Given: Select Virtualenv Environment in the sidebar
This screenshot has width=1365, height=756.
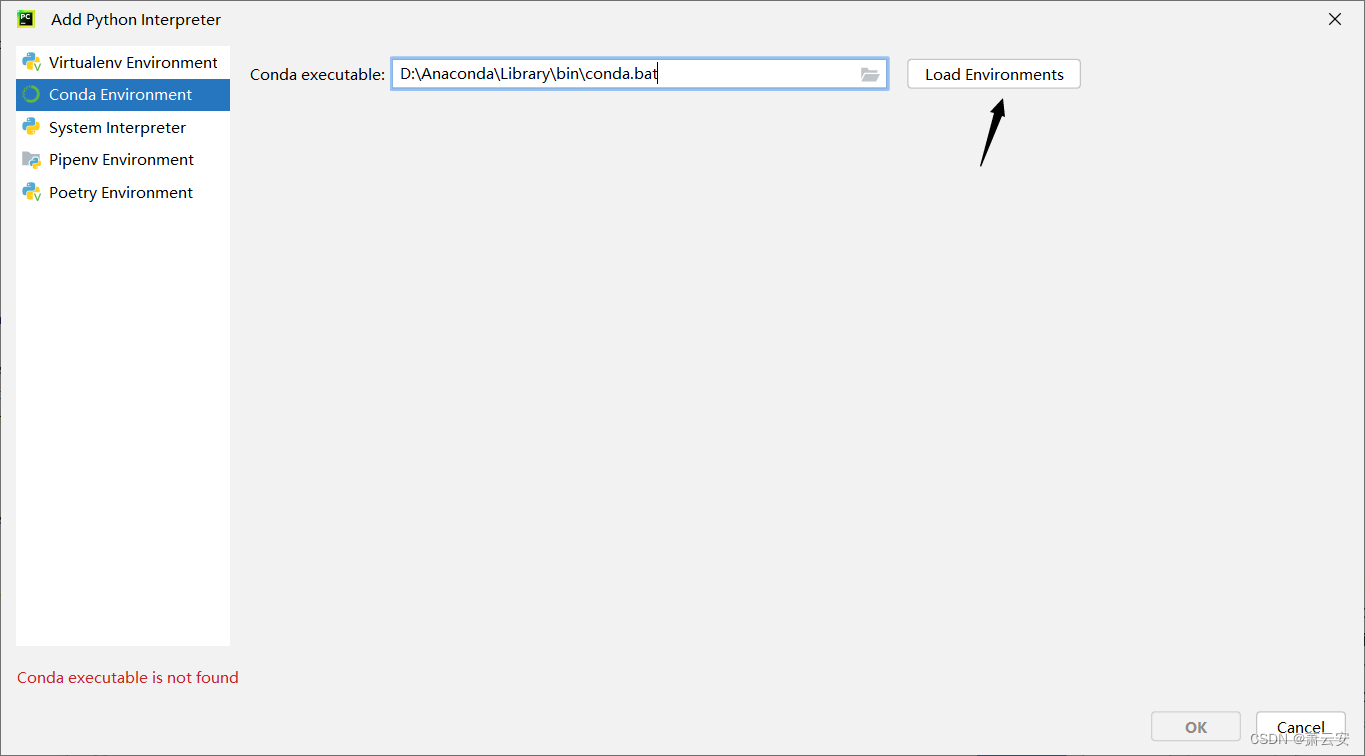Looking at the screenshot, I should (123, 62).
